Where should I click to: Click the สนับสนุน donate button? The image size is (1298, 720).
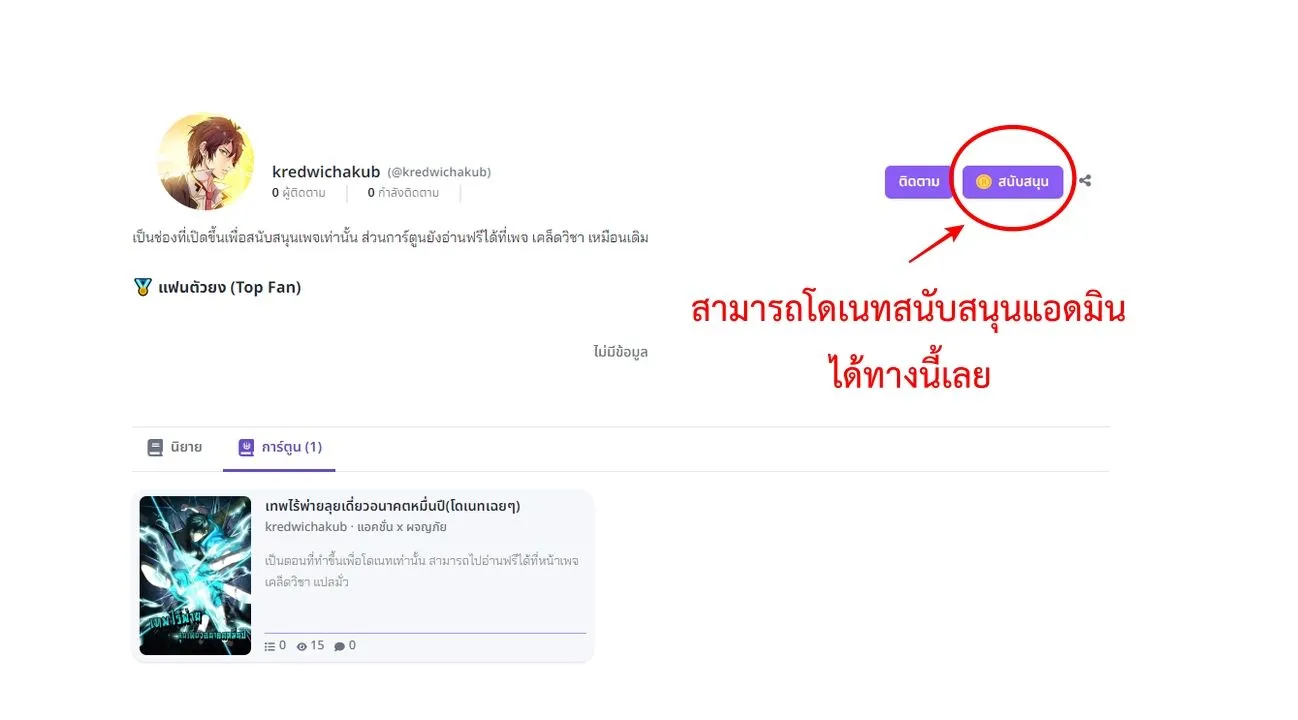tap(1013, 182)
